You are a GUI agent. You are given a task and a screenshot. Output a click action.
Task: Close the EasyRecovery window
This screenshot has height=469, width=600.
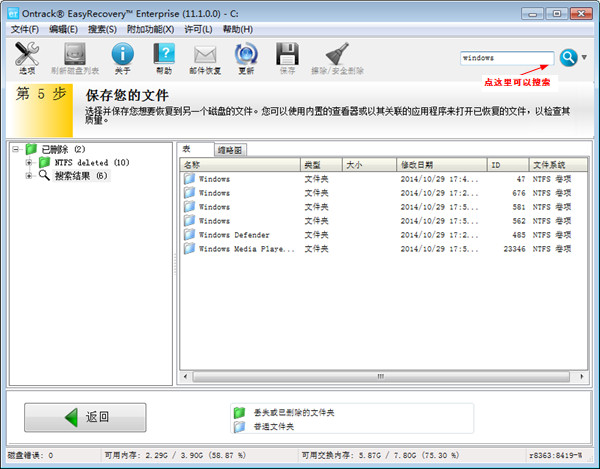coord(582,14)
